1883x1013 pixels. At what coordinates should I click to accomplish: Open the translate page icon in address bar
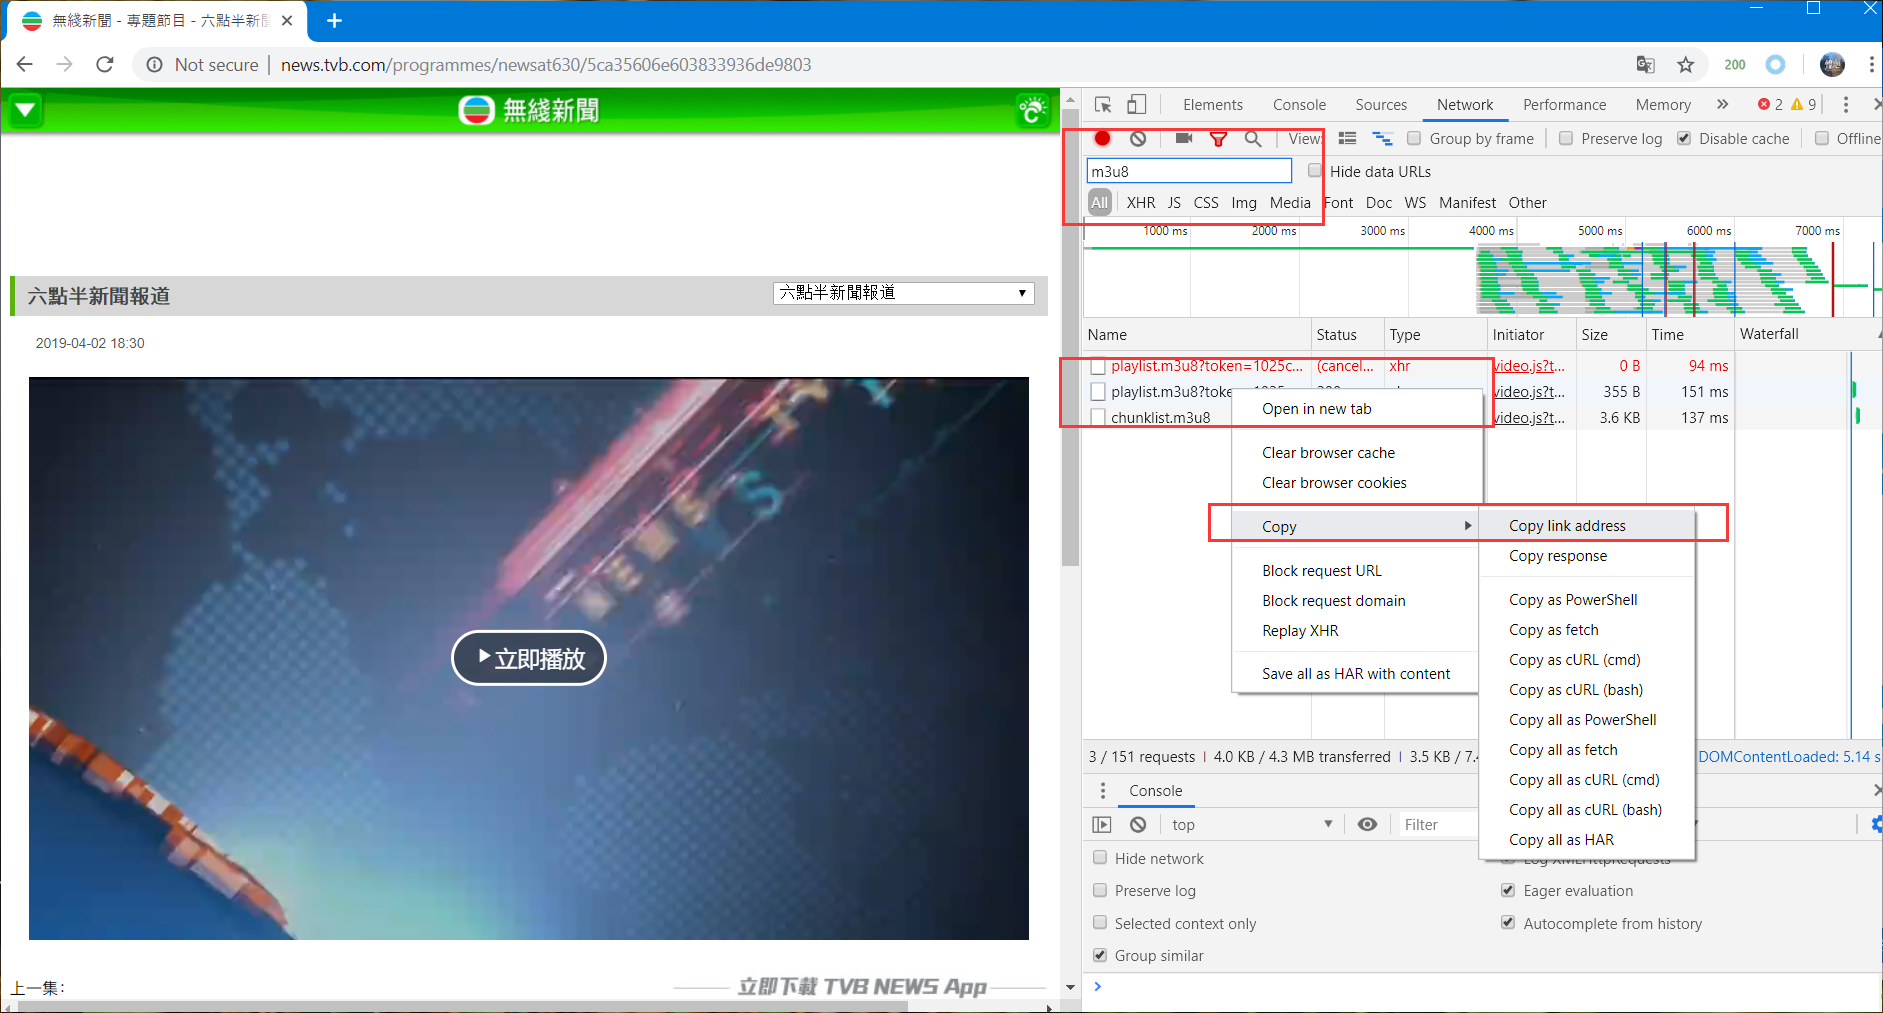(1645, 65)
